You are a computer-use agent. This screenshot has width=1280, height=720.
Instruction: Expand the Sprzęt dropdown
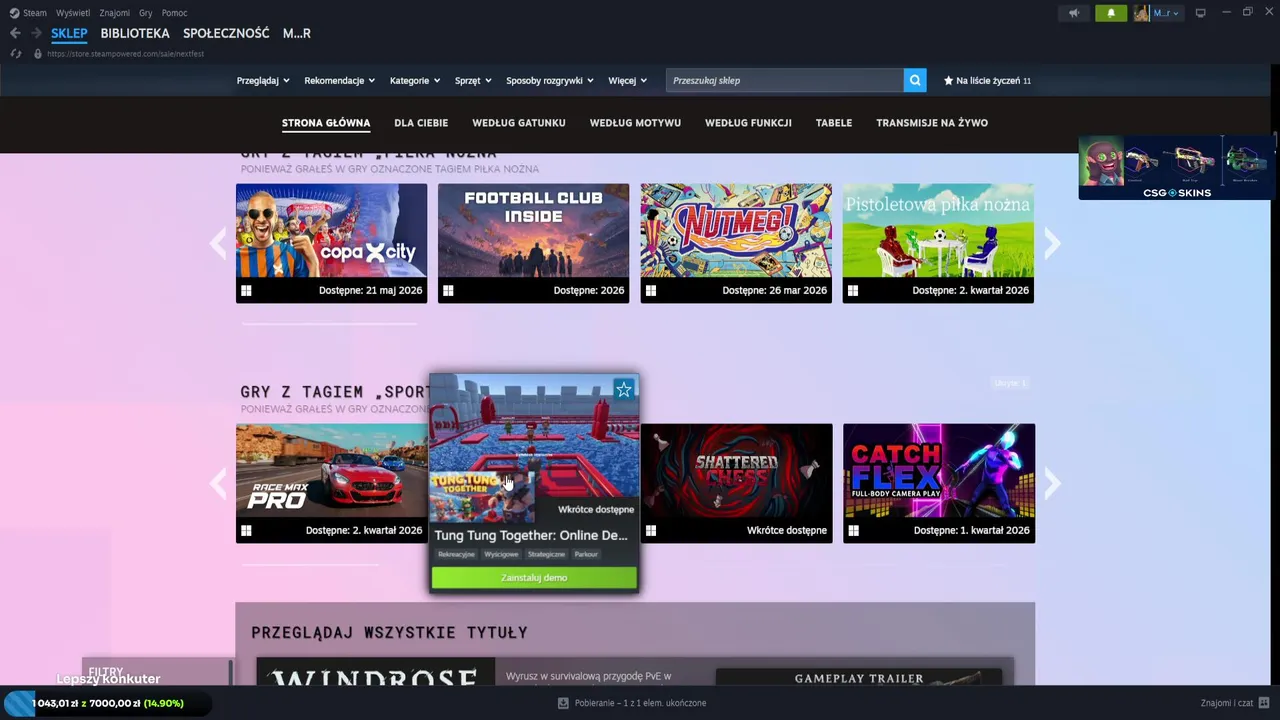coord(473,81)
